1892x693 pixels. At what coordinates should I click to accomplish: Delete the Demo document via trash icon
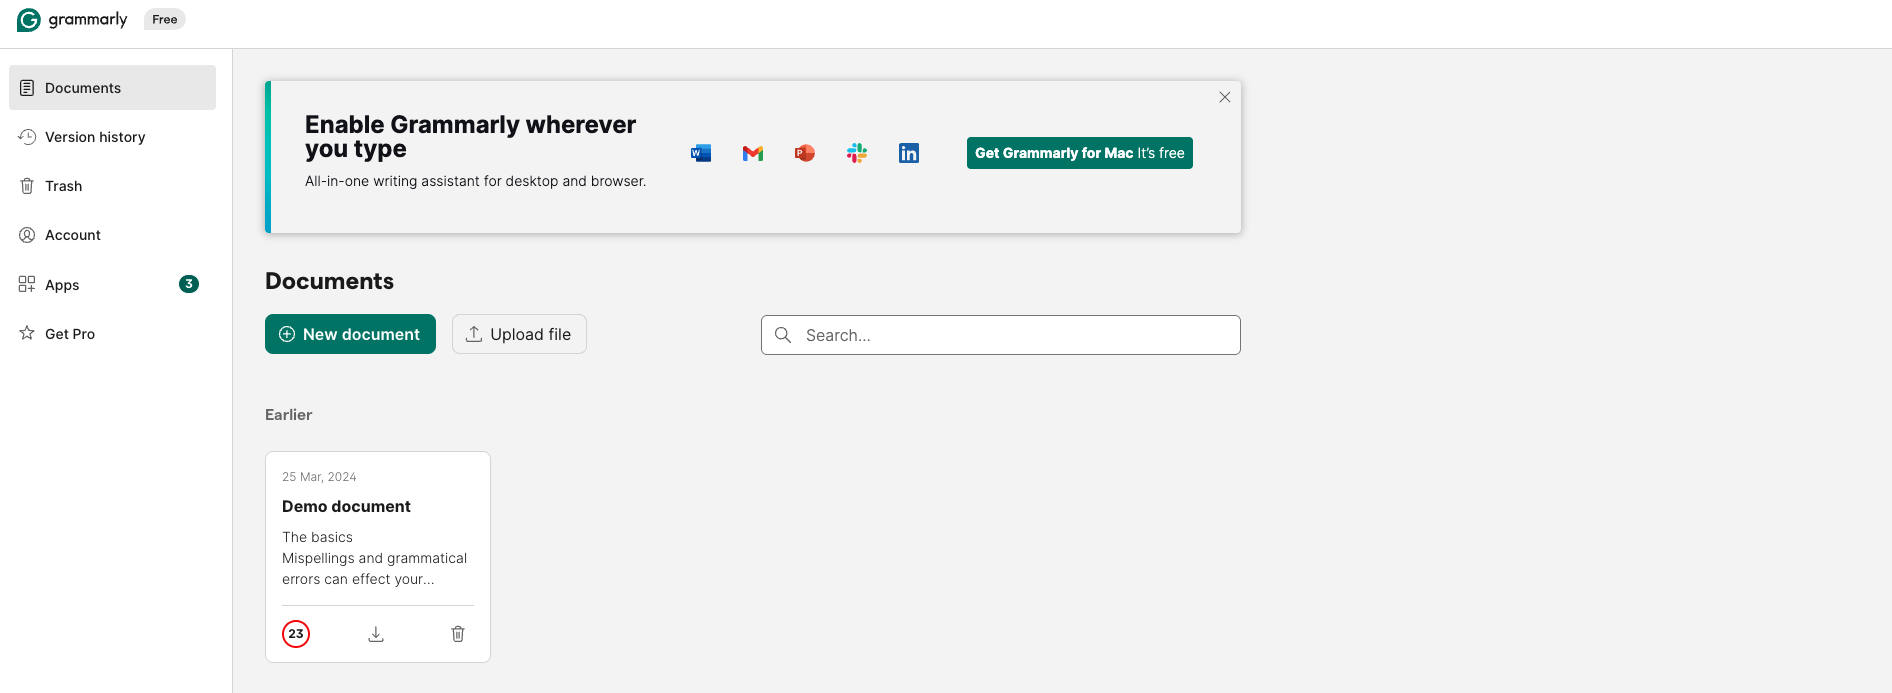(458, 634)
